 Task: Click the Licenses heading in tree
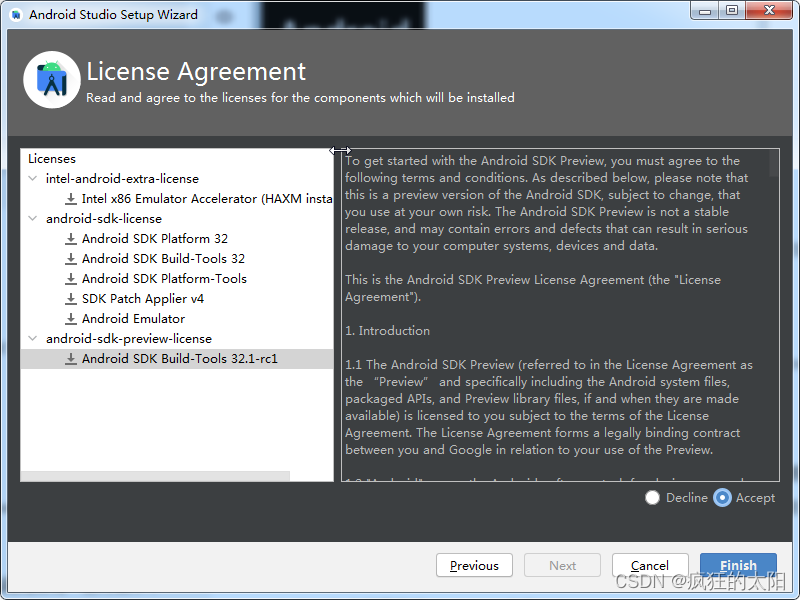[x=52, y=159]
